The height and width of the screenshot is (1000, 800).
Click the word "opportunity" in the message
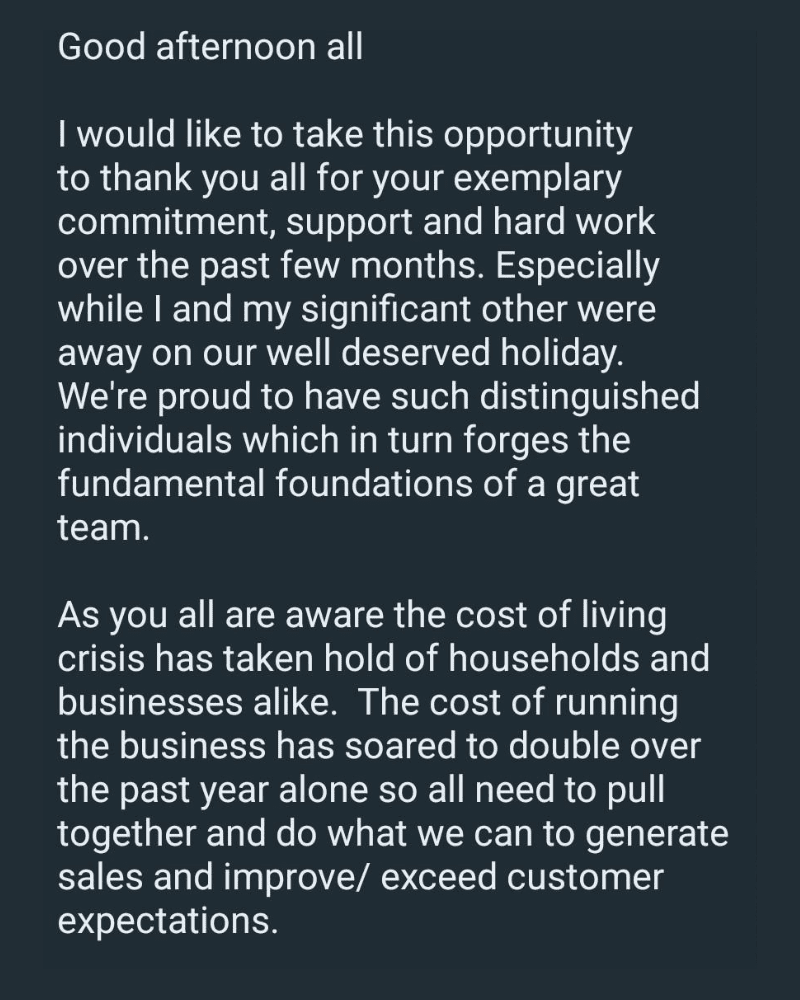(x=539, y=136)
